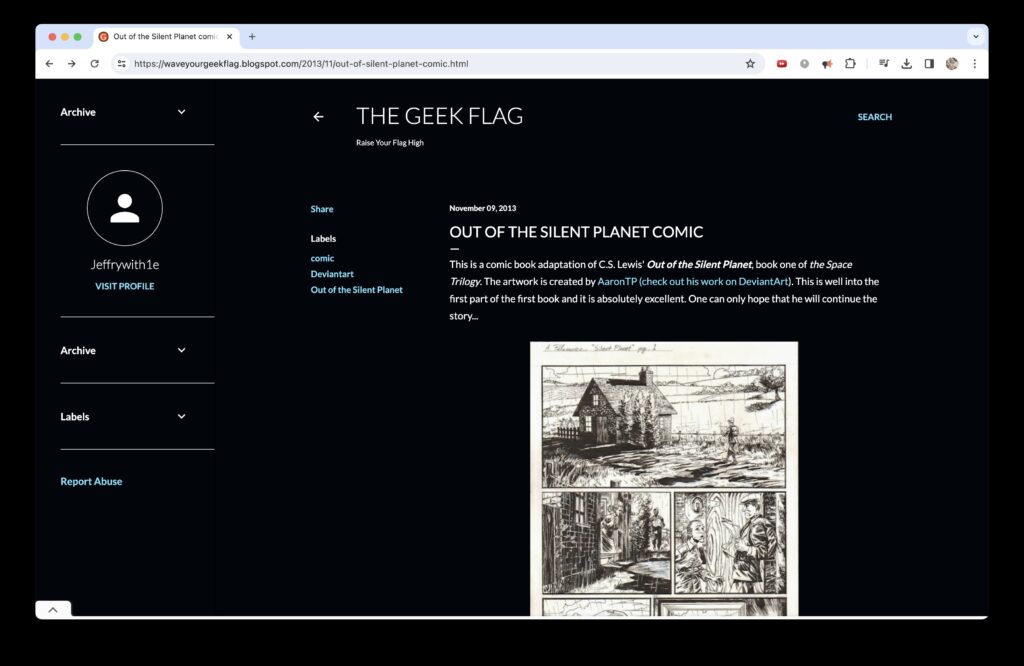The width and height of the screenshot is (1024, 666).
Task: Click the Share link
Action: (x=322, y=209)
